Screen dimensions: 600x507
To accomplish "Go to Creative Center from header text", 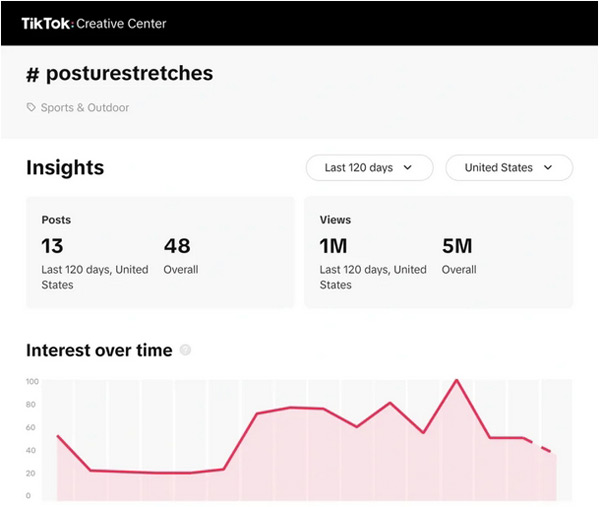I will click(x=122, y=23).
